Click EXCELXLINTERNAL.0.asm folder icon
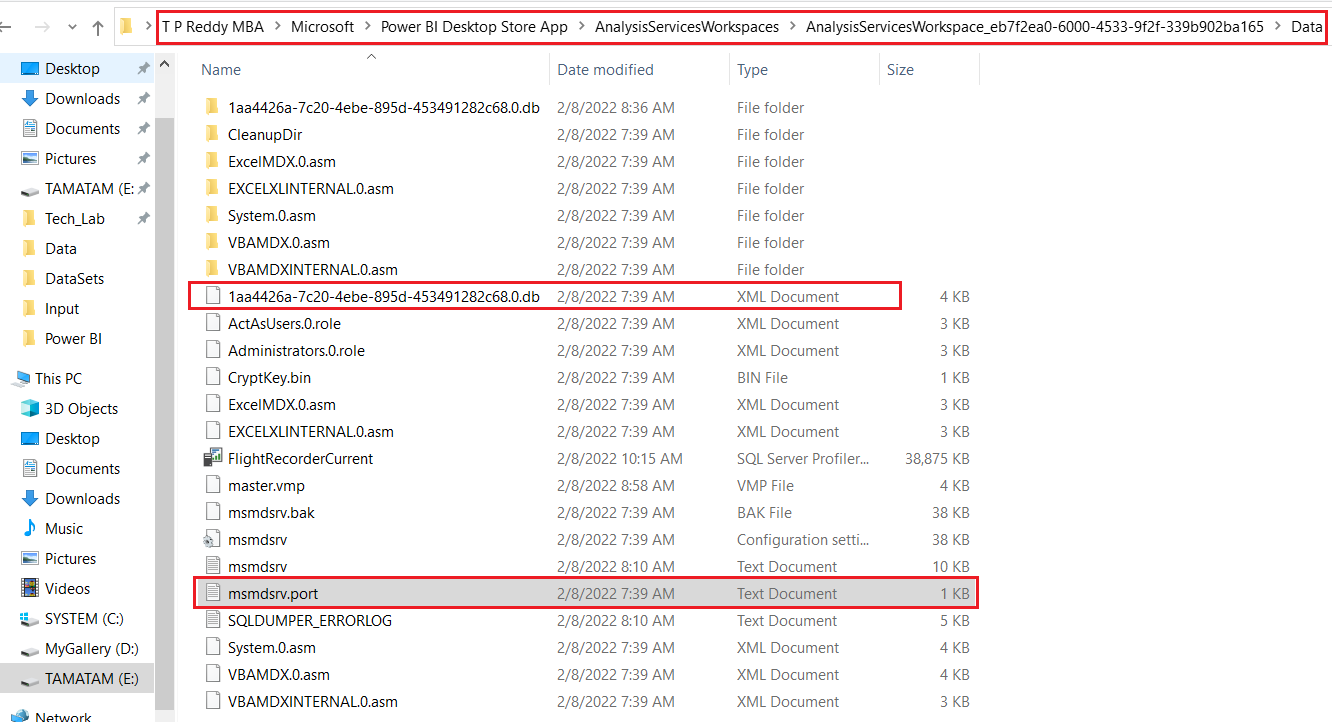1332x722 pixels. coord(211,188)
